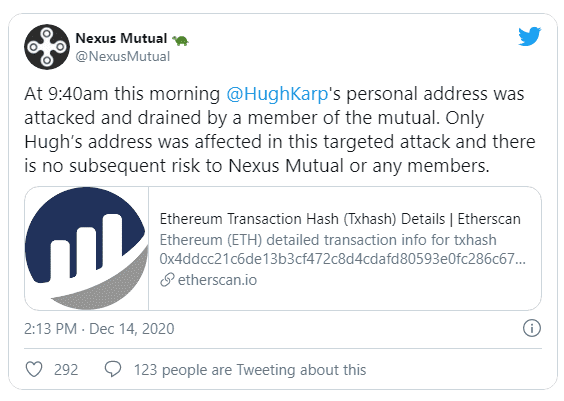Like the tweet with heart icon
Image resolution: width=564 pixels, height=401 pixels.
point(34,369)
